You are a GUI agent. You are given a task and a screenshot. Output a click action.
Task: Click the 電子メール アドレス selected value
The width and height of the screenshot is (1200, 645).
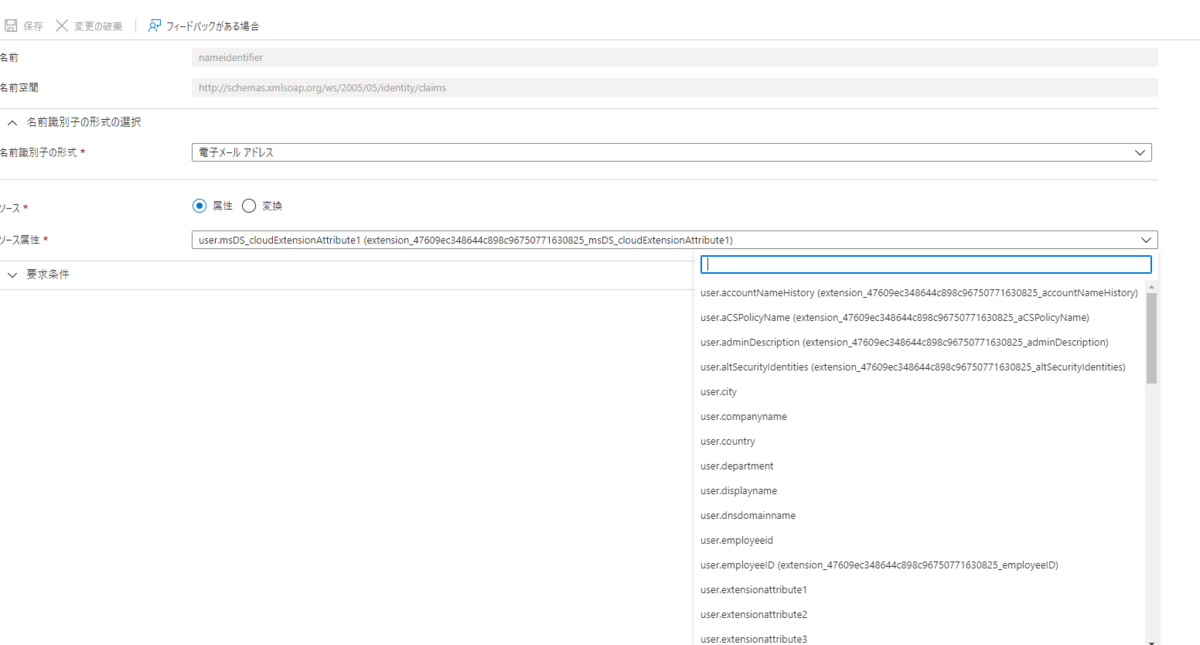(236, 153)
